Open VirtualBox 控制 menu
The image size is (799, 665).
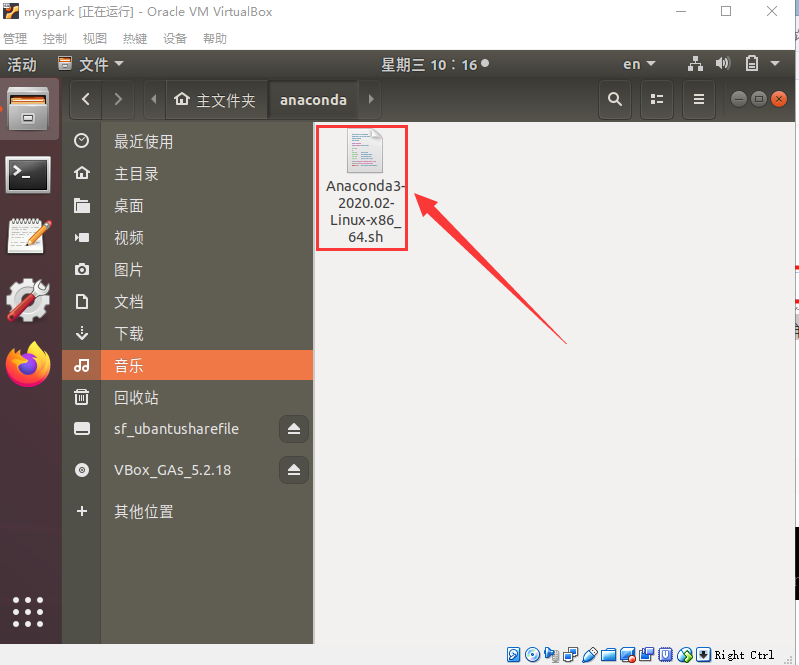tap(55, 39)
